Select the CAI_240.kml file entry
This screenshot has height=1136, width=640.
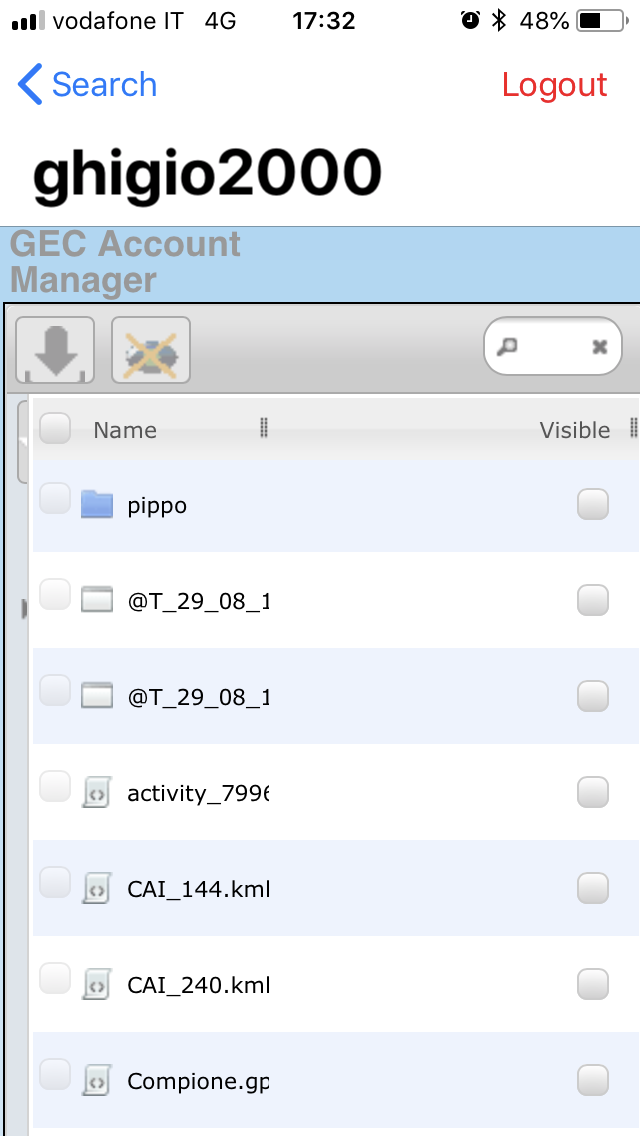click(199, 984)
